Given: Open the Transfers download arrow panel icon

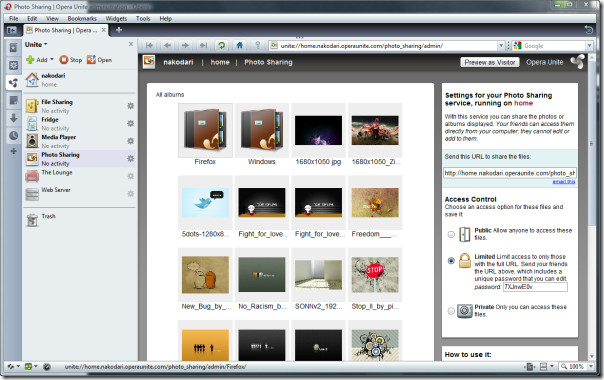Looking at the screenshot, I should [x=13, y=118].
